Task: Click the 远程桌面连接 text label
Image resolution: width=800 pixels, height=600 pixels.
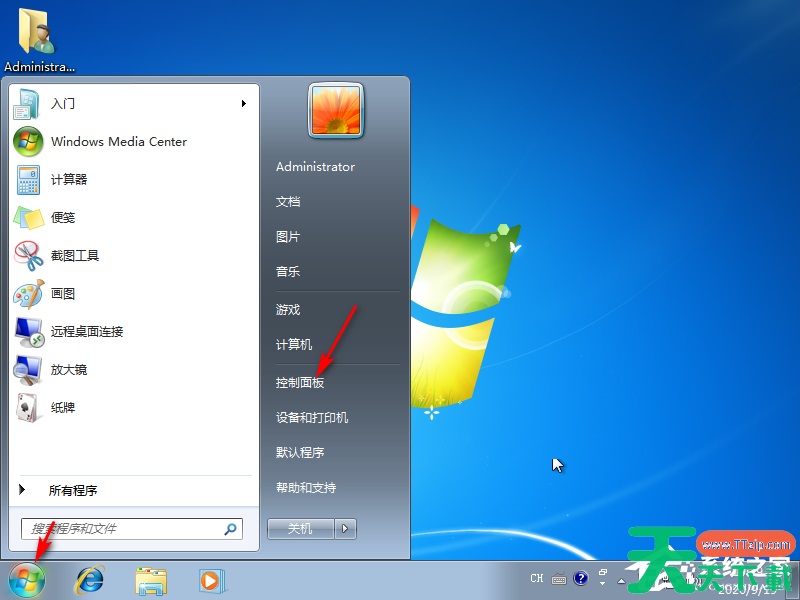Action: point(87,332)
